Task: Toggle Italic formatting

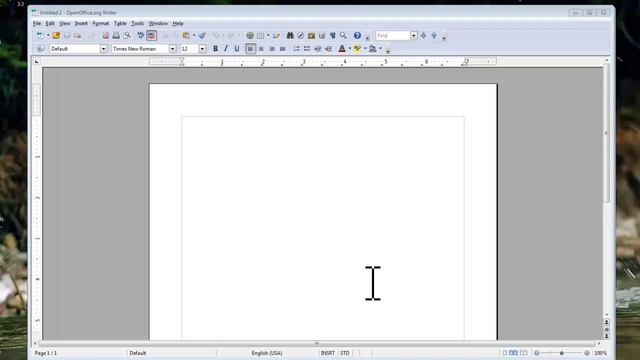Action: [226, 49]
